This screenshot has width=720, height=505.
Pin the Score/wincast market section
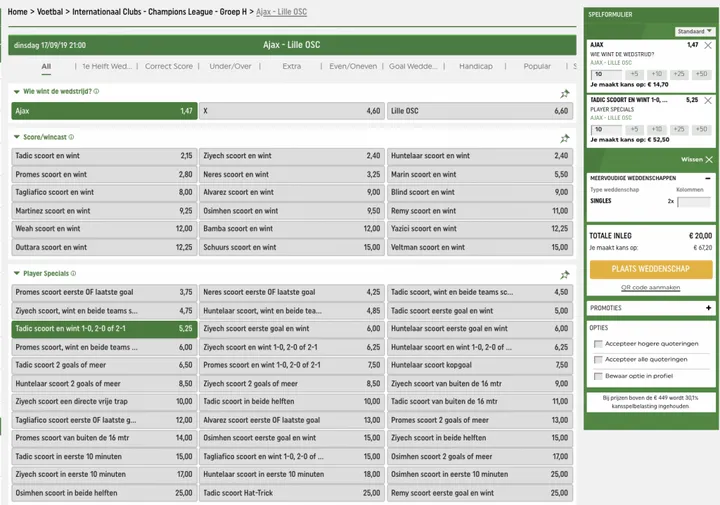pyautogui.click(x=565, y=138)
